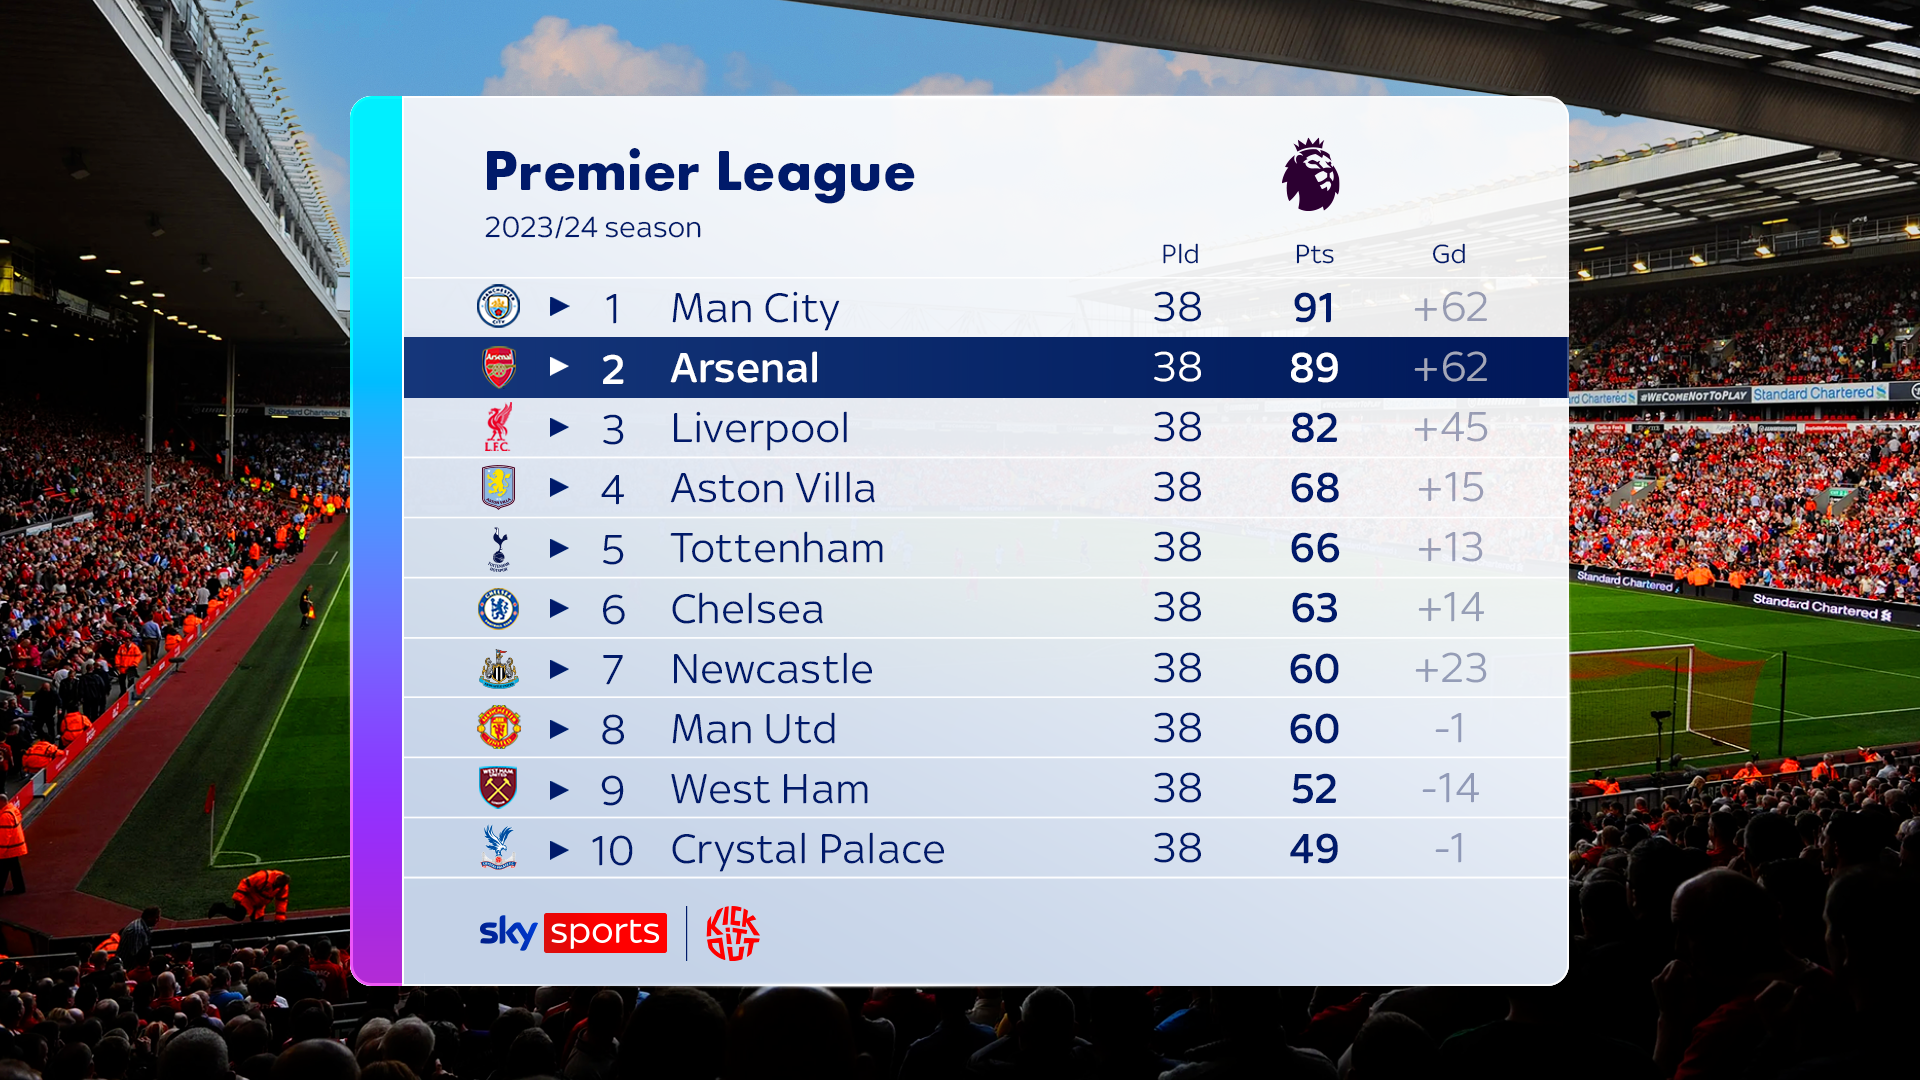This screenshot has height=1080, width=1920.
Task: Expand the arrow beside Liverpool
Action: tap(559, 428)
